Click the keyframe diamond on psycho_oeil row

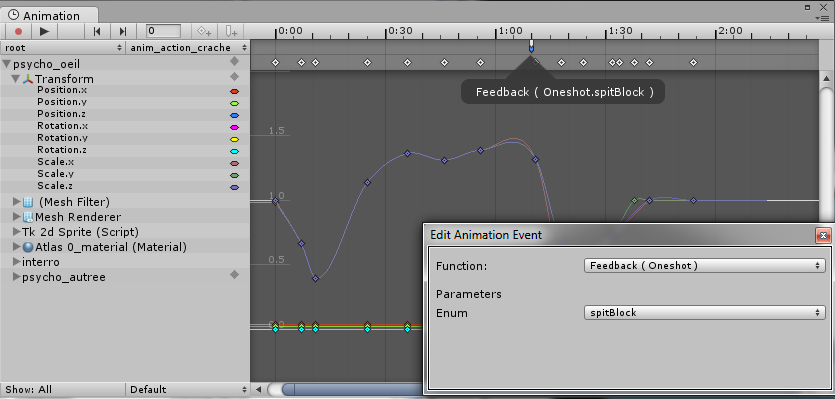click(234, 62)
